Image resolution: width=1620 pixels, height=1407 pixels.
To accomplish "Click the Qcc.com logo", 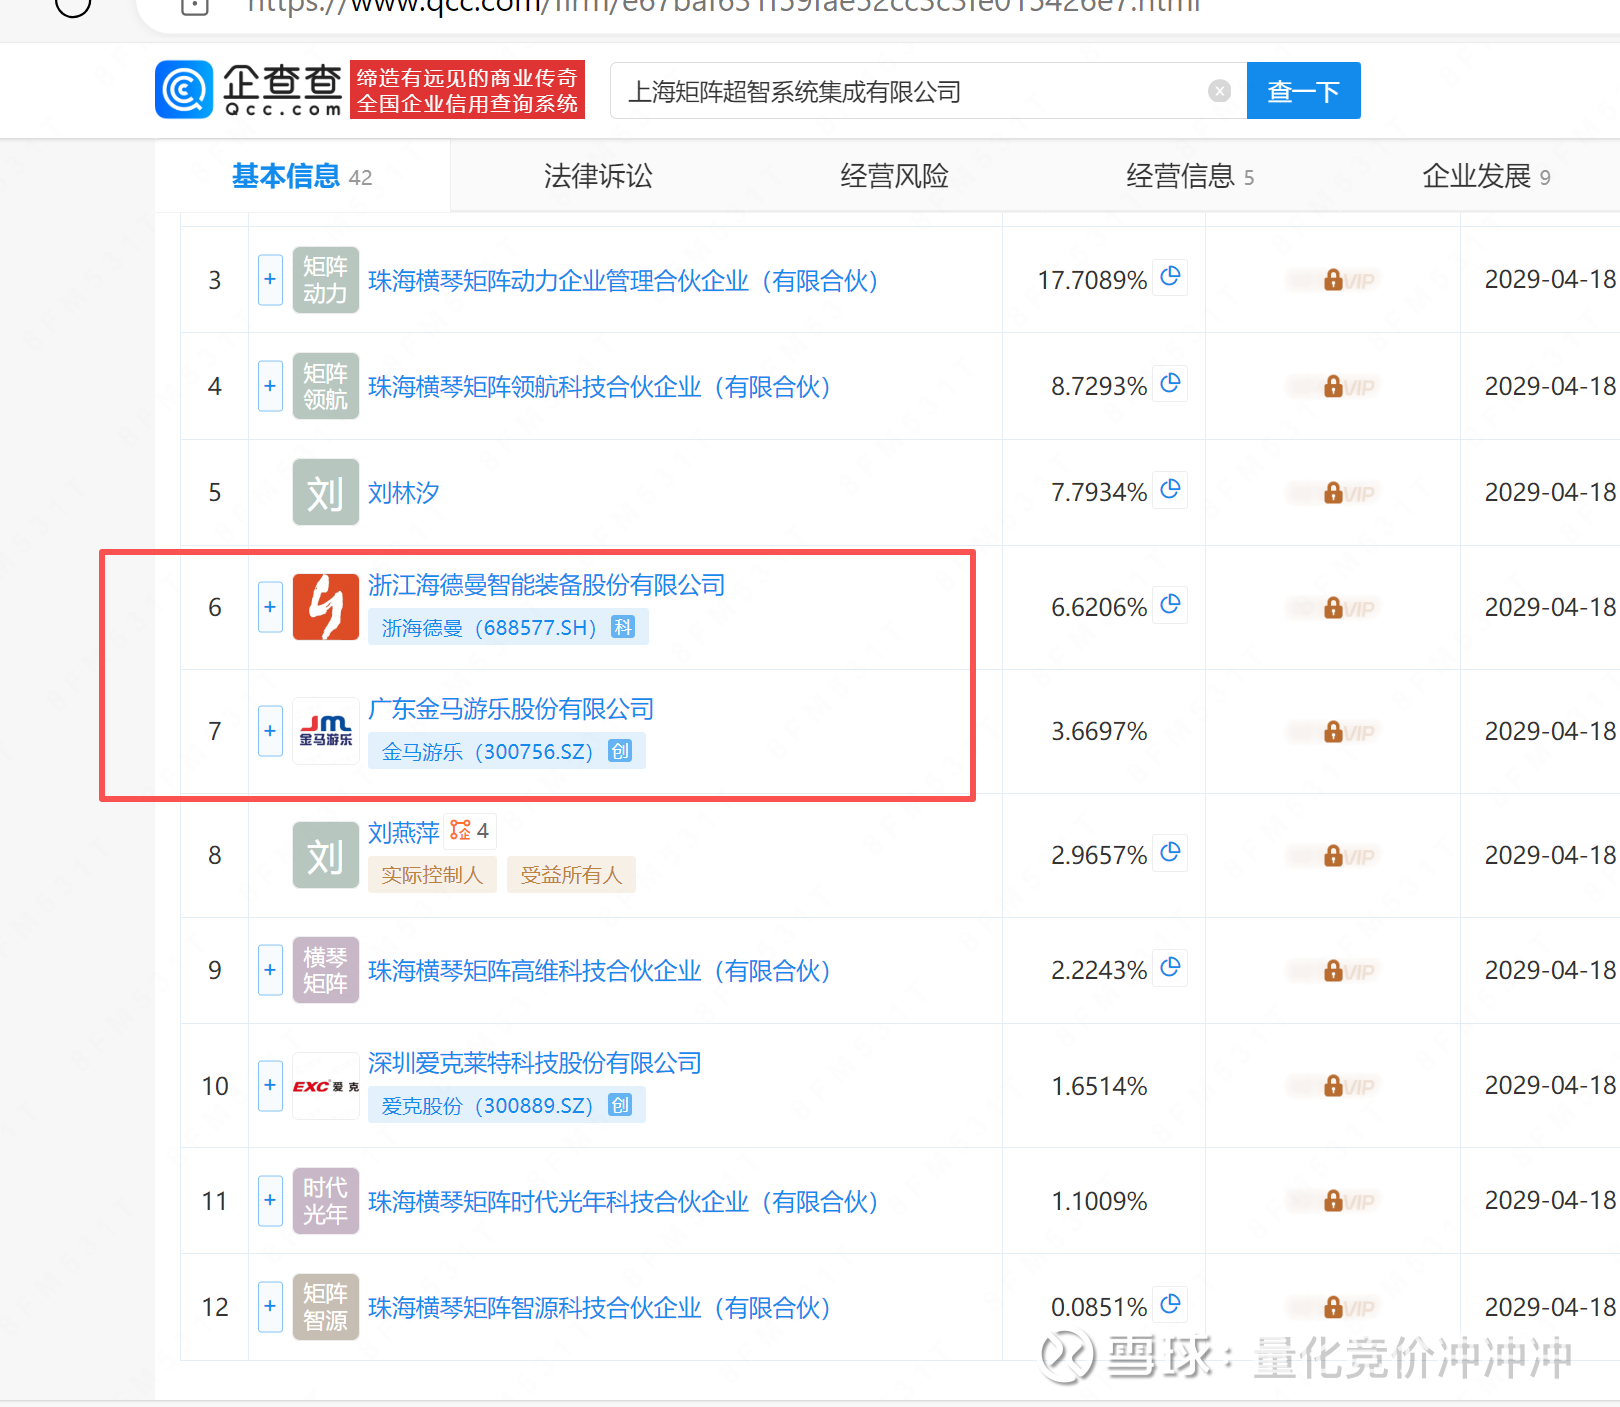I will [249, 90].
